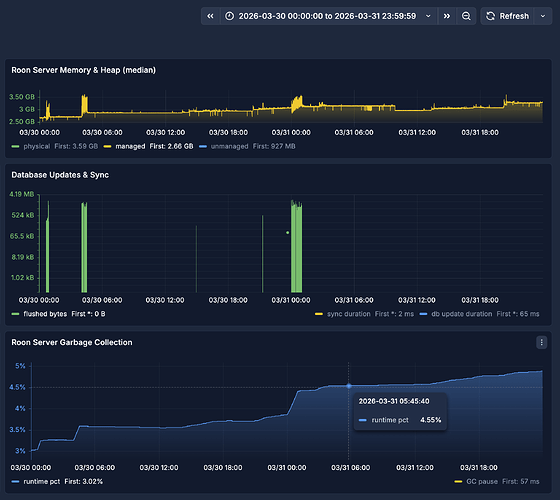560x500 pixels.
Task: Click the yellow managed color swatch
Action: [x=108, y=146]
